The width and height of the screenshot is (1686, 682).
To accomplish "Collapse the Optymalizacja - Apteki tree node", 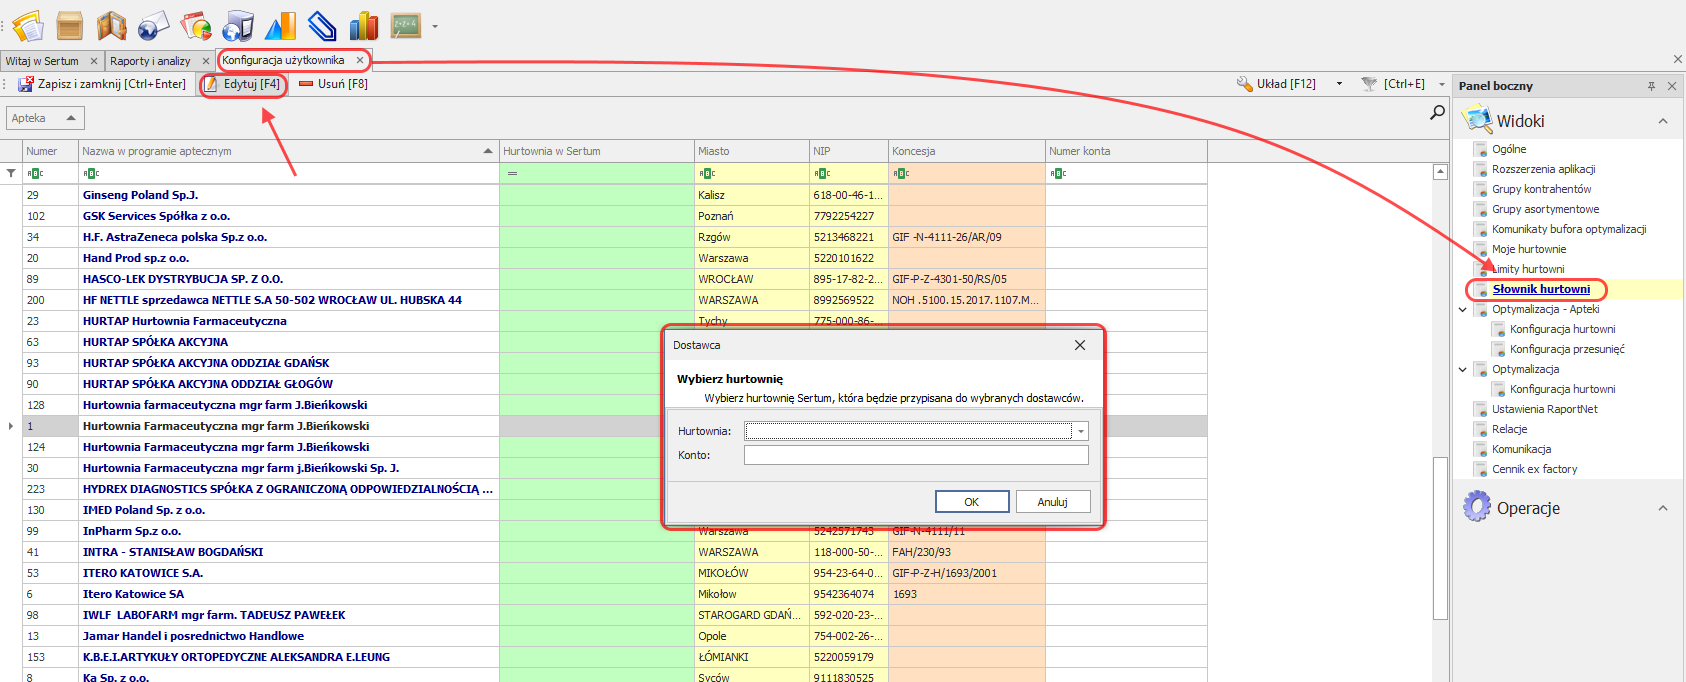I will click(x=1463, y=310).
